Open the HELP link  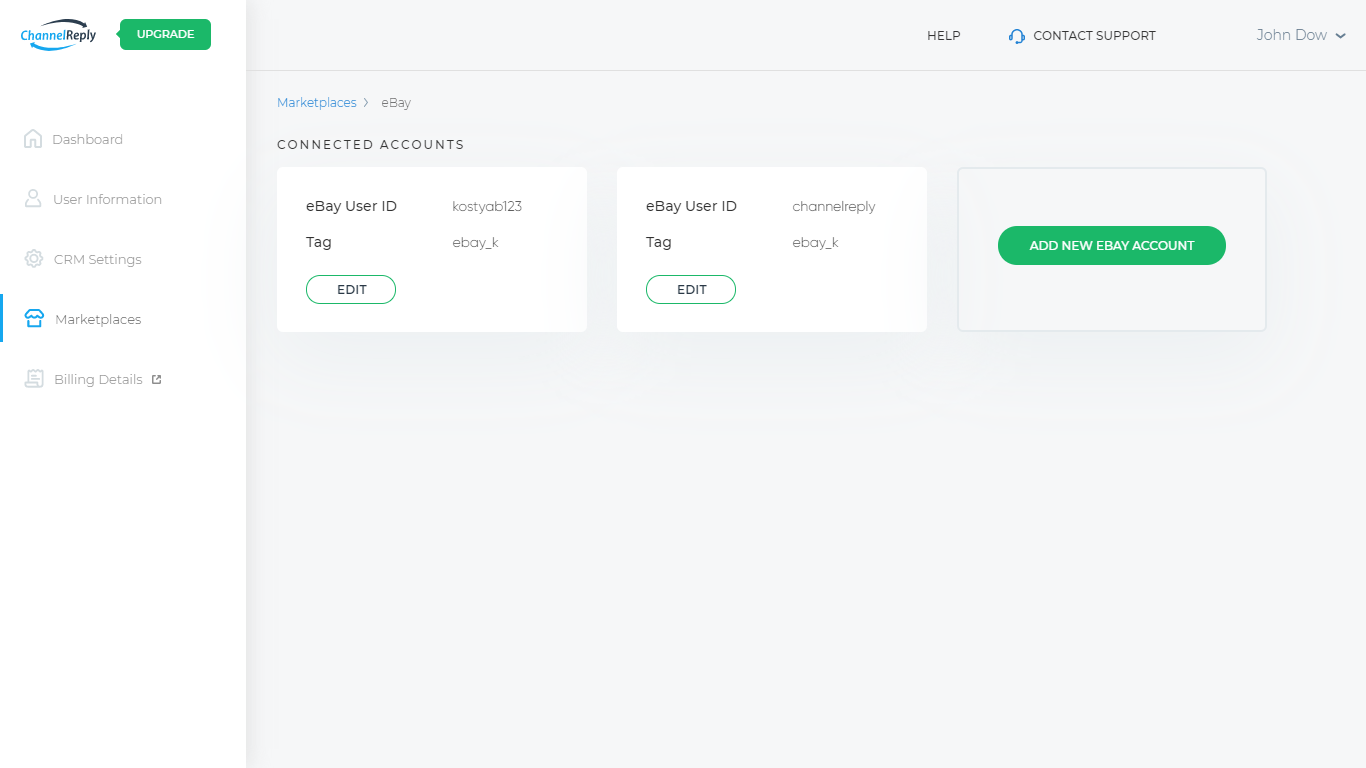pos(944,36)
